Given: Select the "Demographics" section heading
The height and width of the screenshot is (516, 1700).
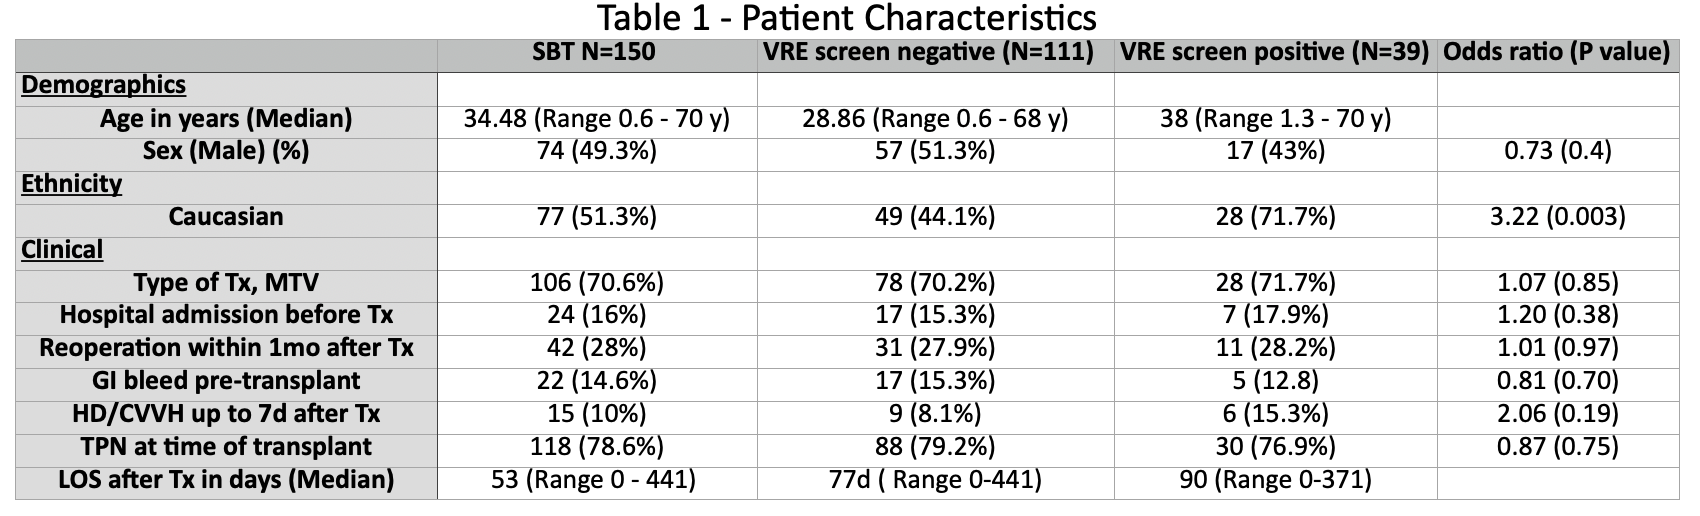Looking at the screenshot, I should 104,85.
